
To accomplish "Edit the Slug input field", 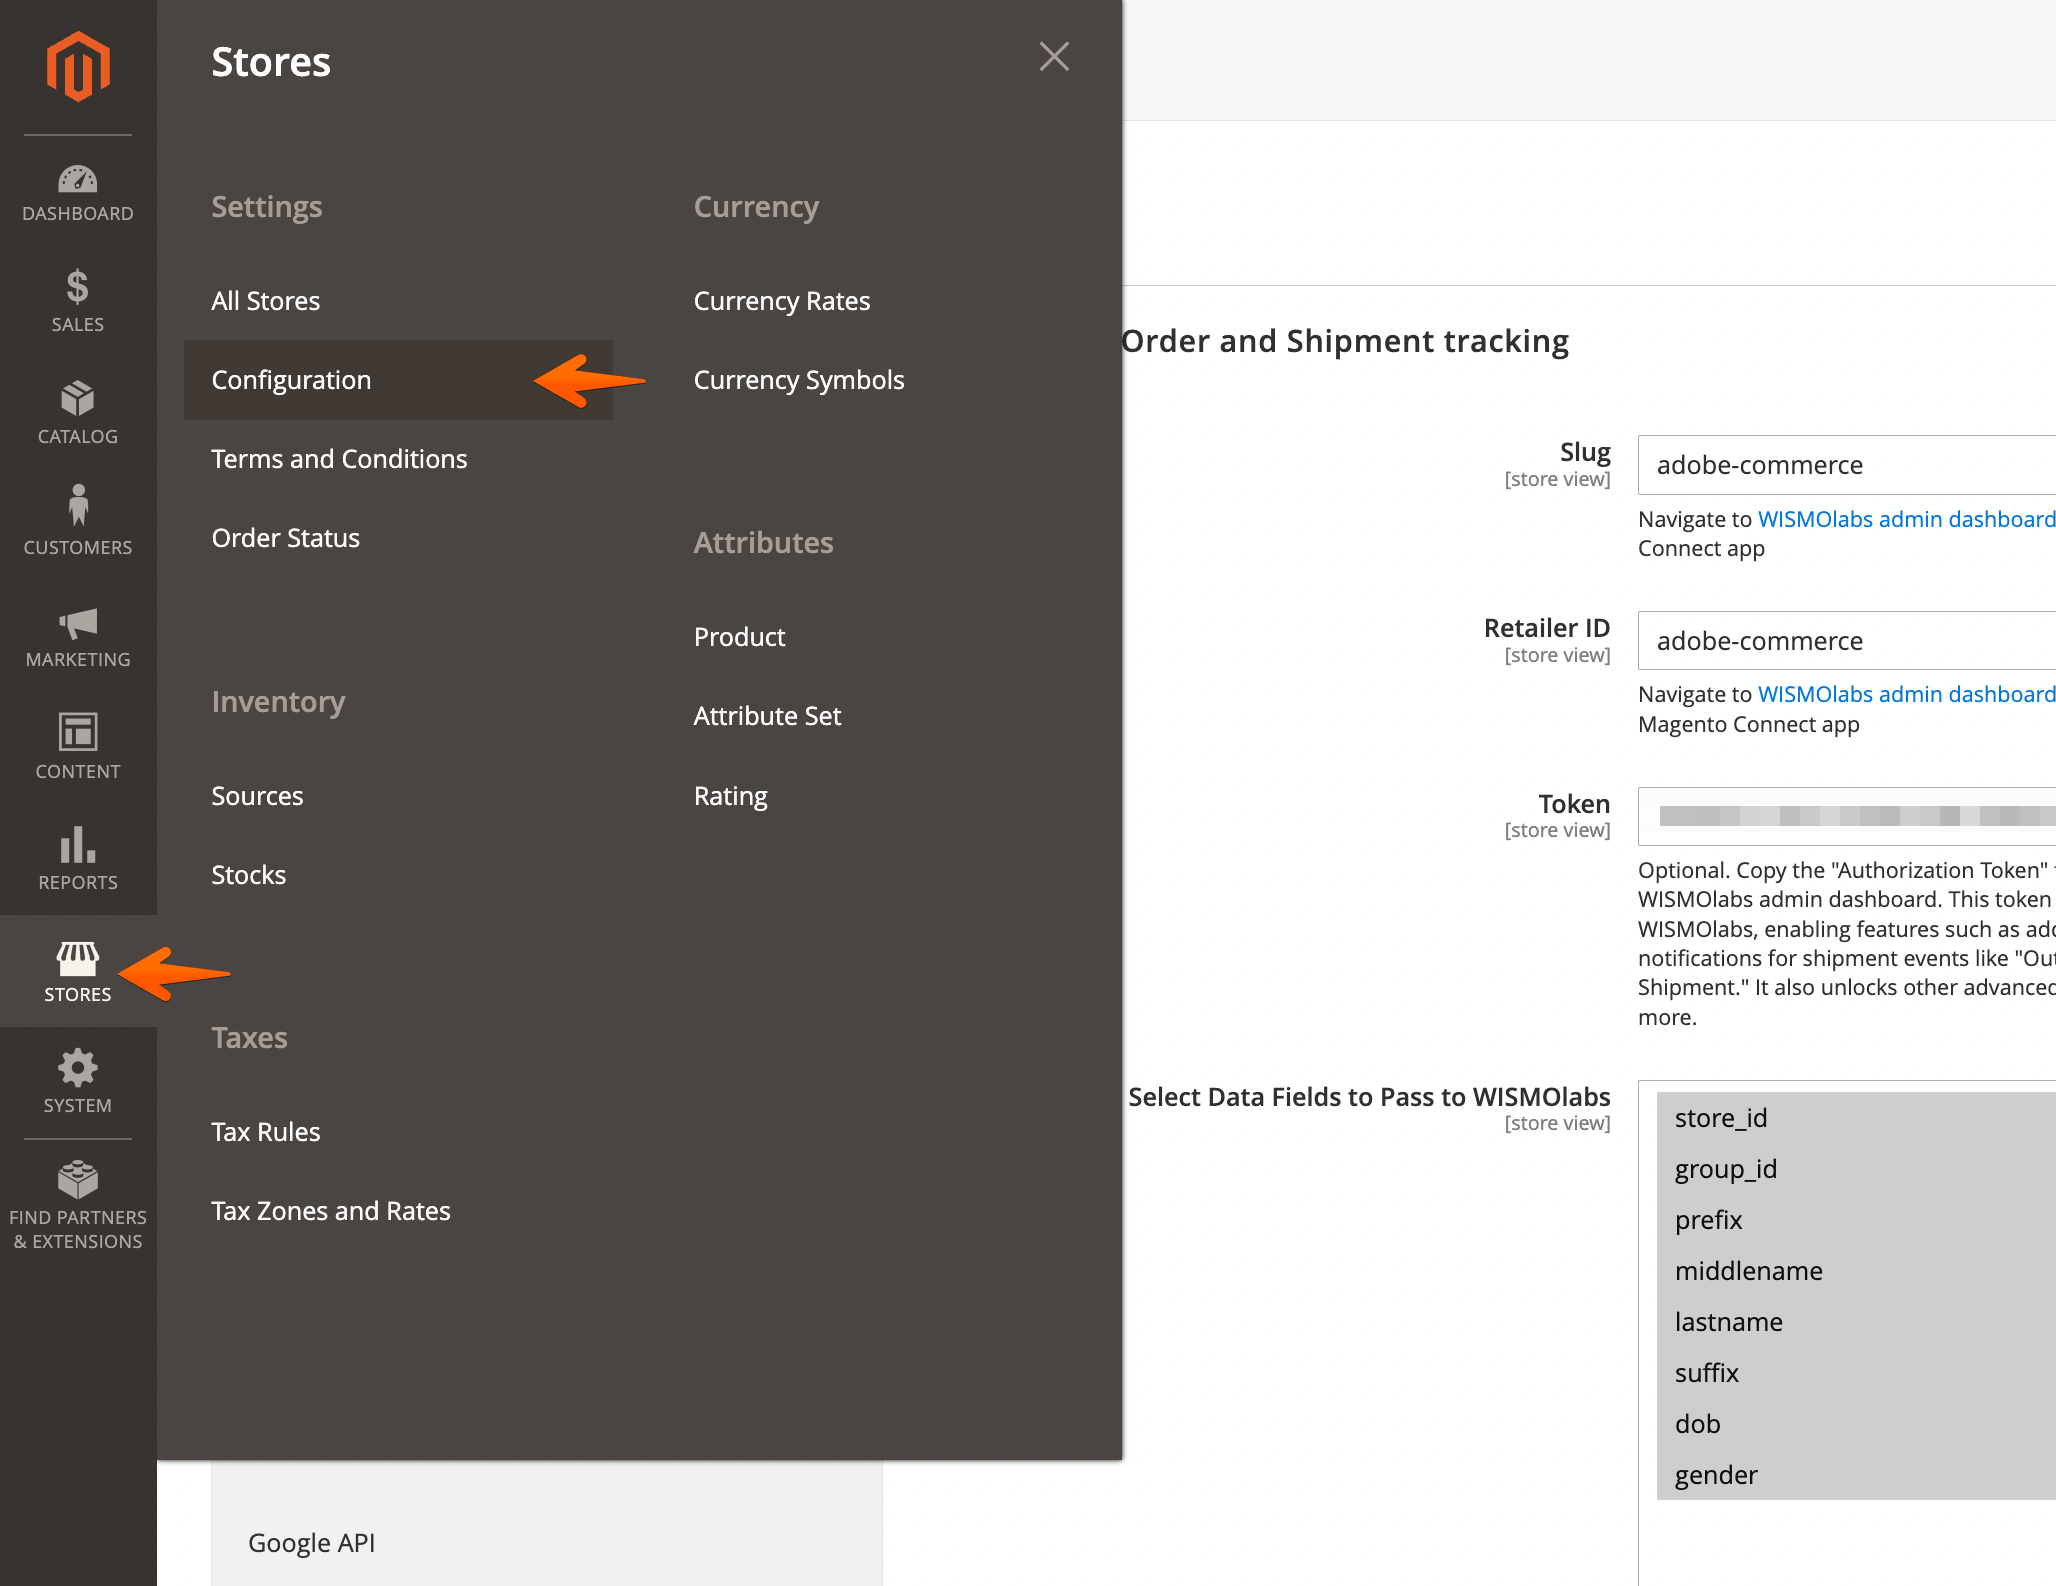I will click(1845, 465).
